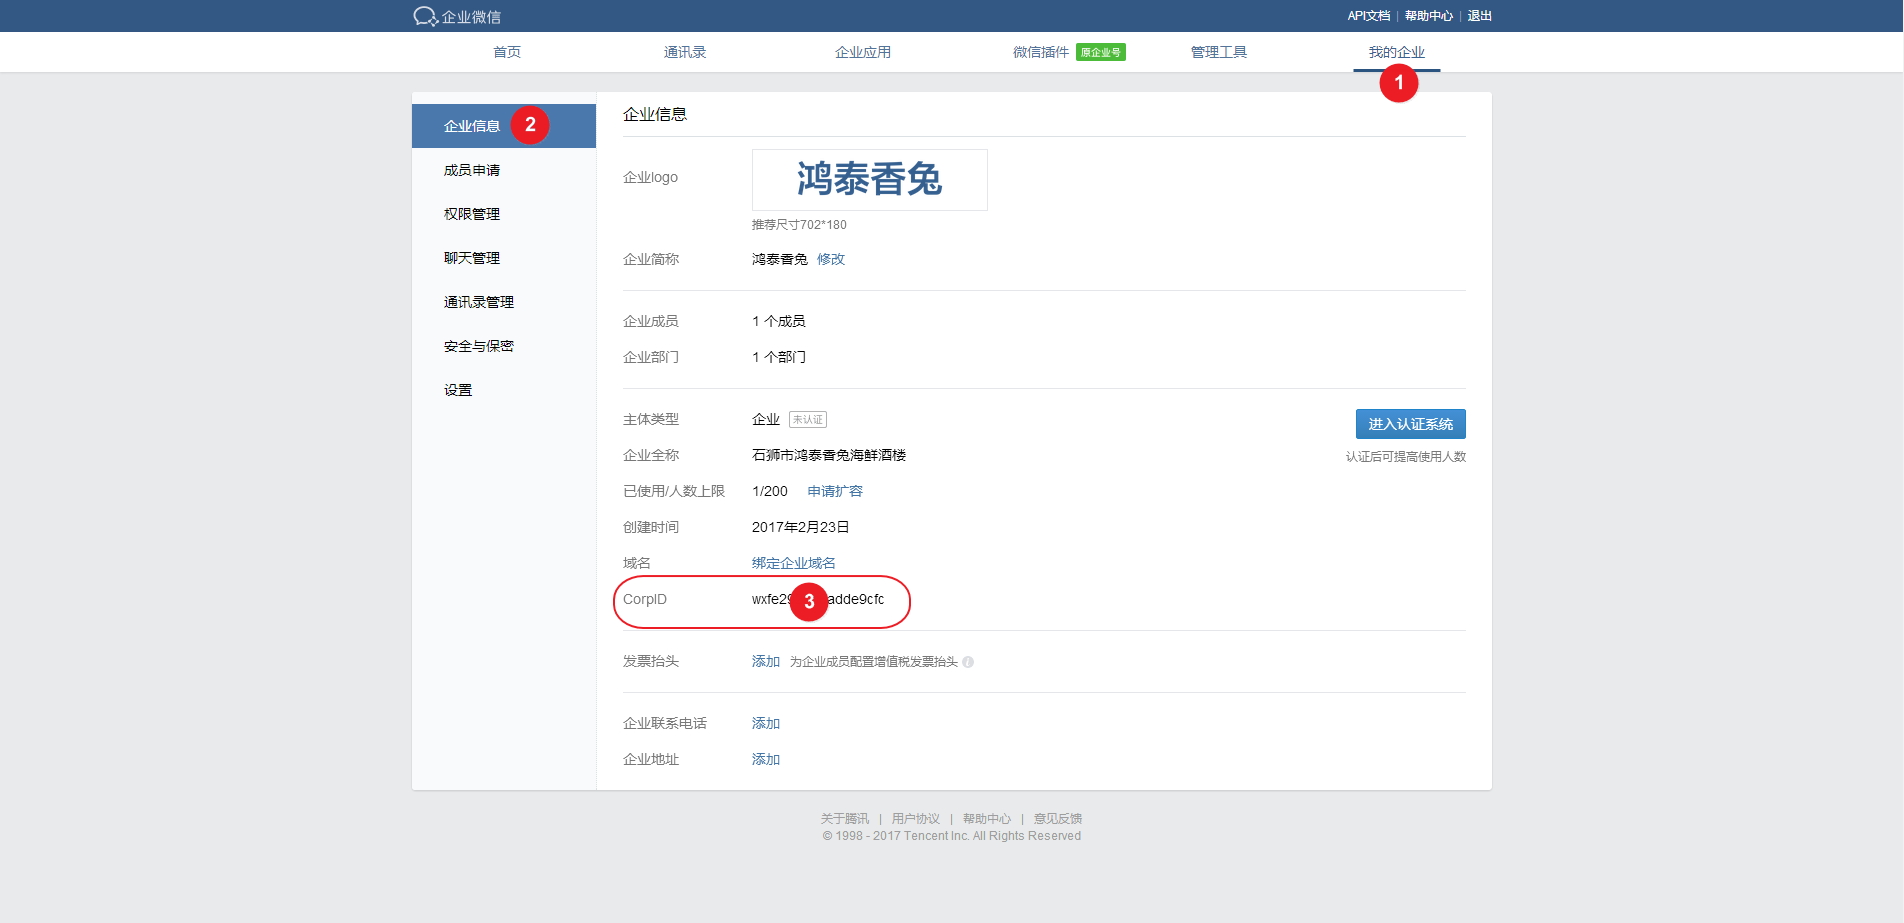The width and height of the screenshot is (1904, 923).
Task: Click the 绑定企业域名 link
Action: coord(794,563)
